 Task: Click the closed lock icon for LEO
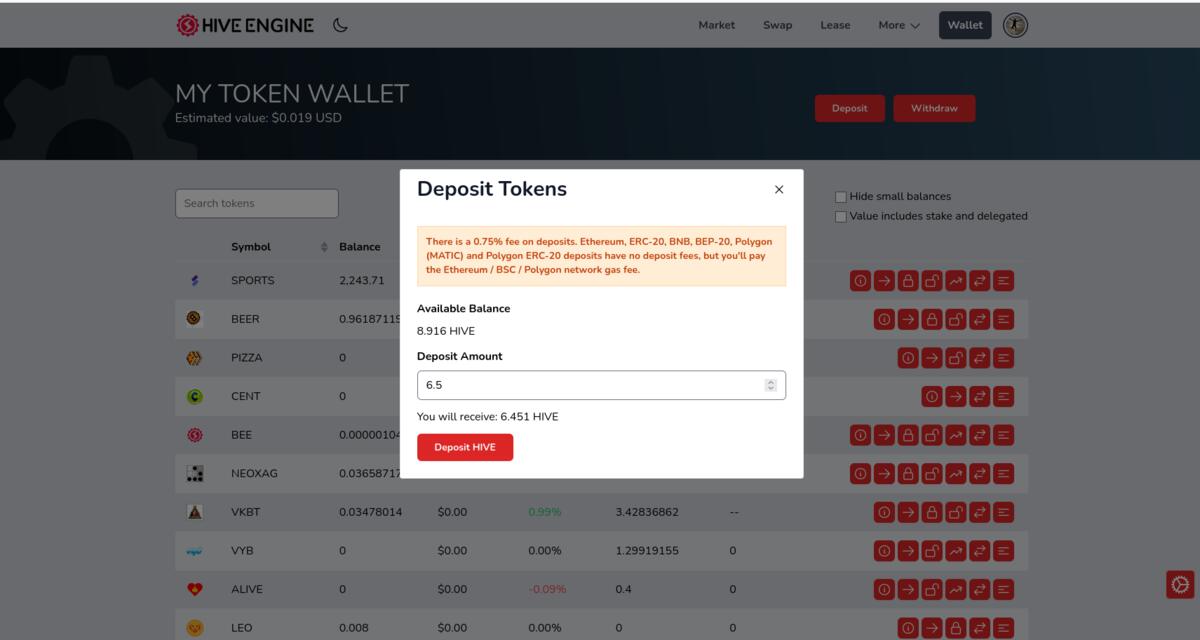pos(956,629)
